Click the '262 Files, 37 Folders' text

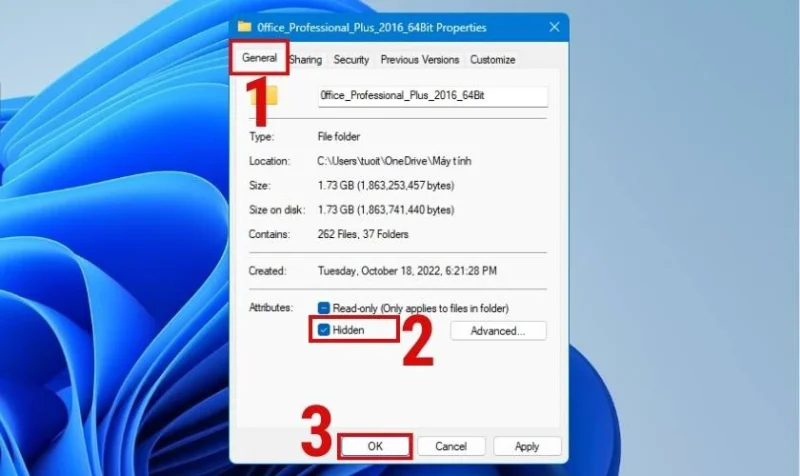(363, 234)
